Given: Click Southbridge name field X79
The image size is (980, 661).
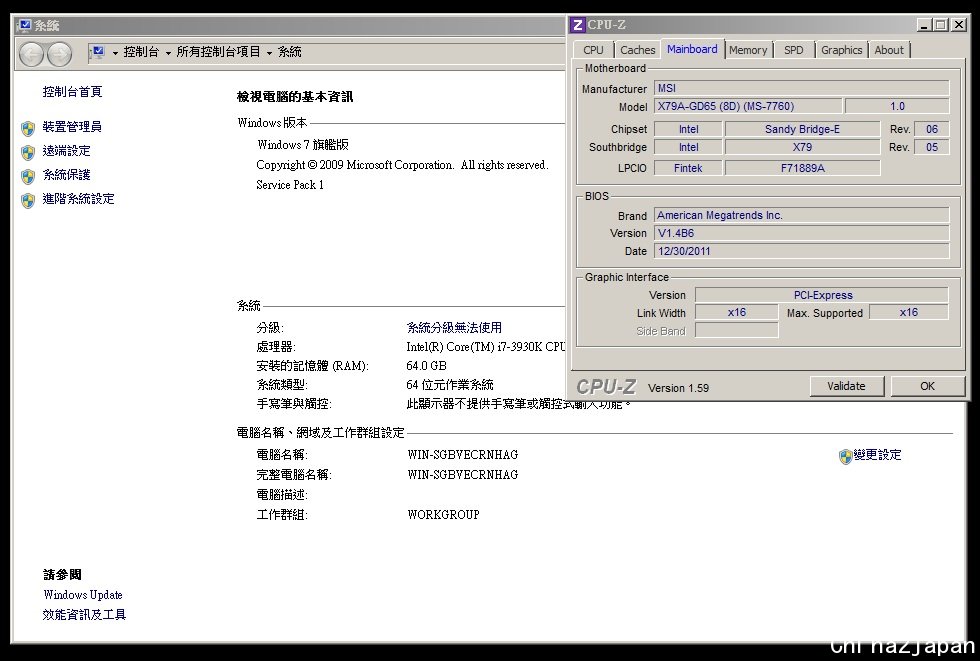Looking at the screenshot, I should pos(802,147).
